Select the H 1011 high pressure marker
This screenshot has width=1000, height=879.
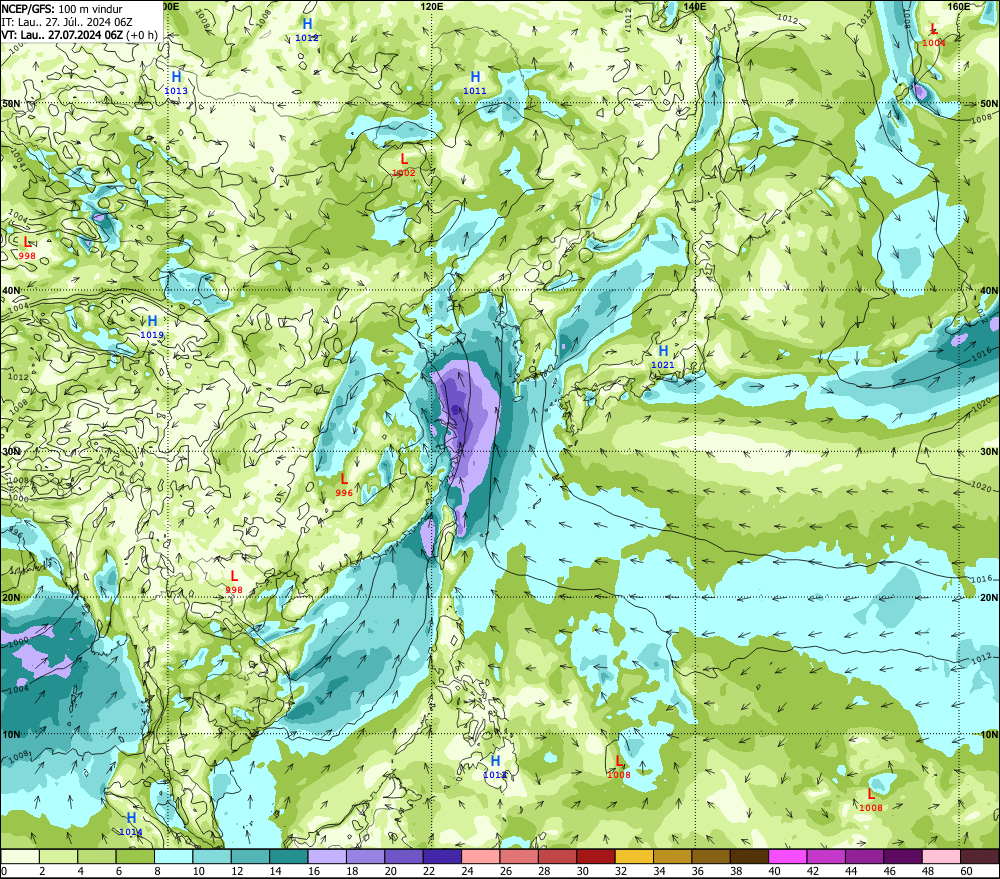[474, 84]
